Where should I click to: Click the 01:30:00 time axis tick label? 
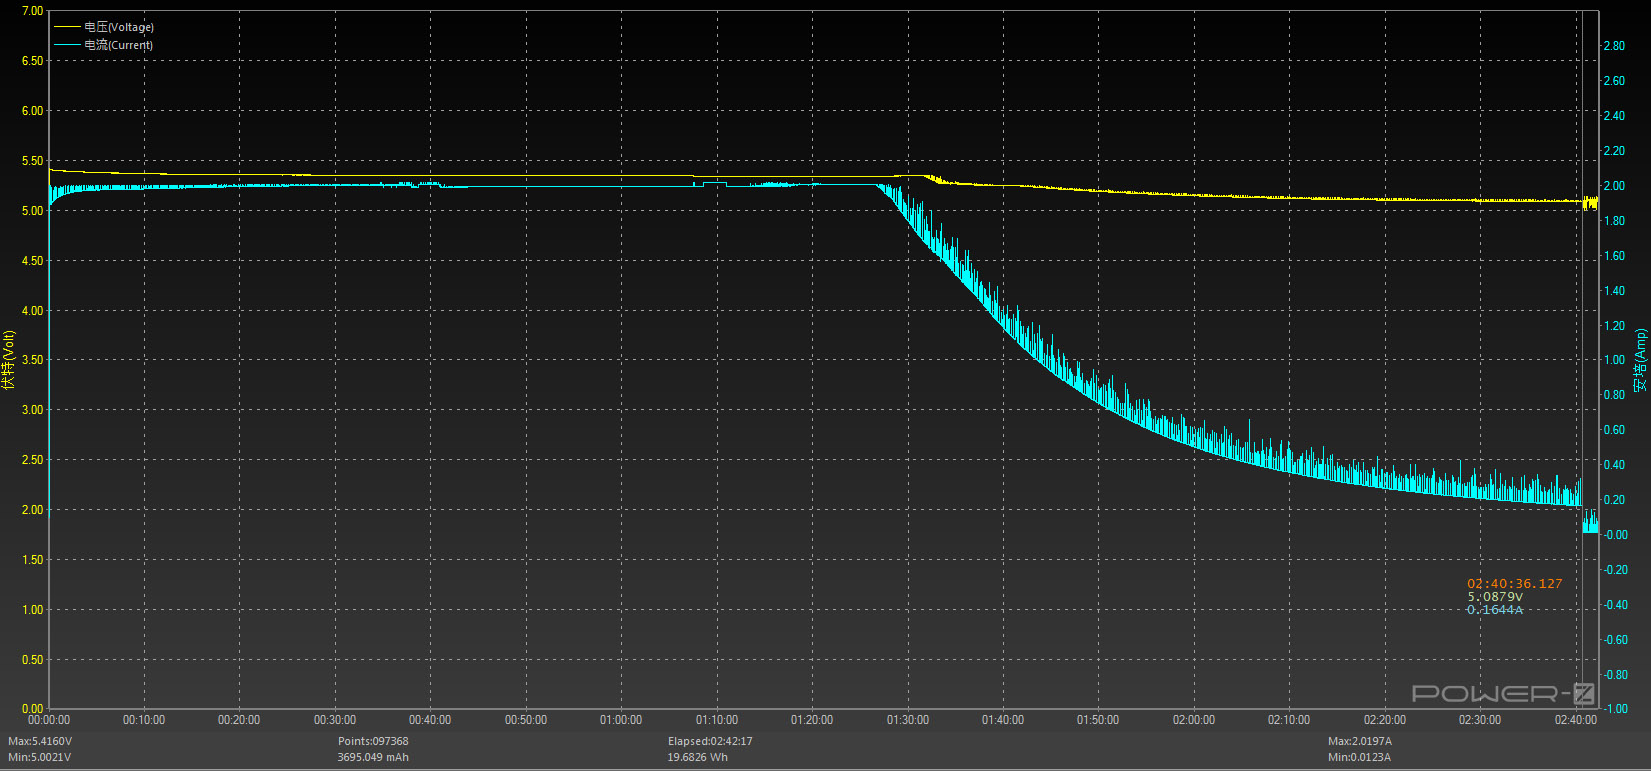click(x=907, y=720)
